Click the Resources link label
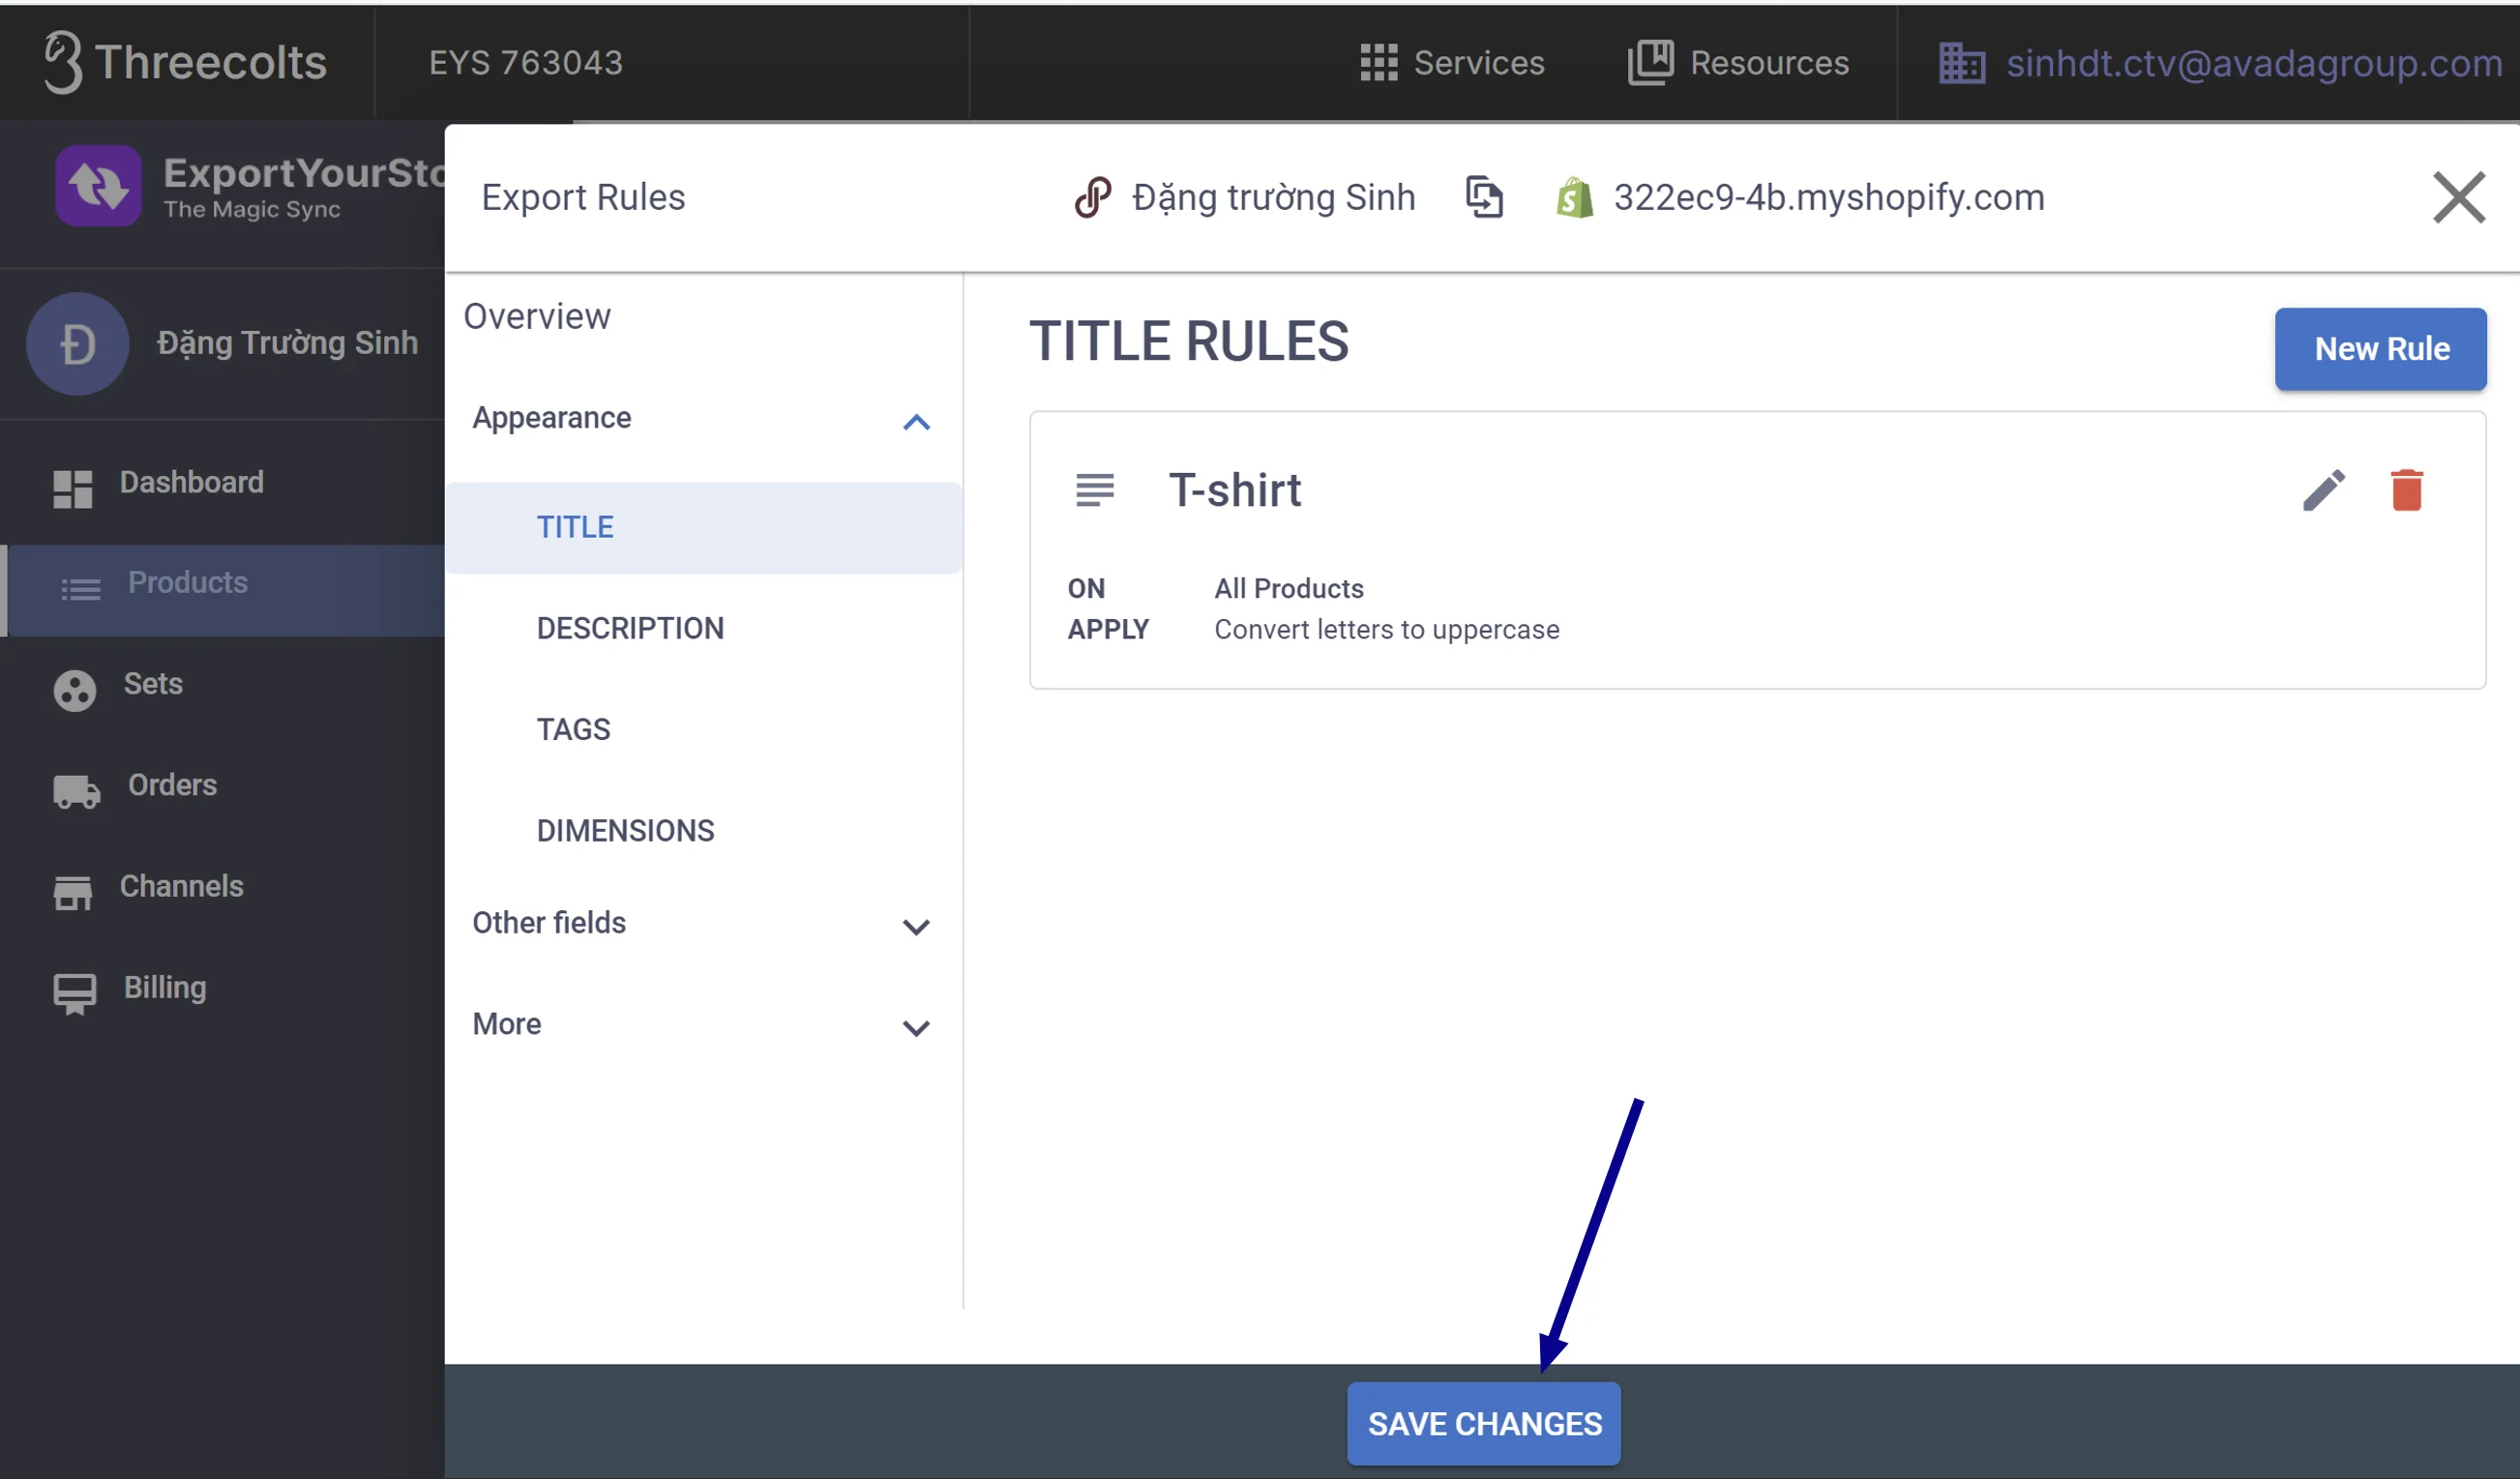 (1769, 63)
